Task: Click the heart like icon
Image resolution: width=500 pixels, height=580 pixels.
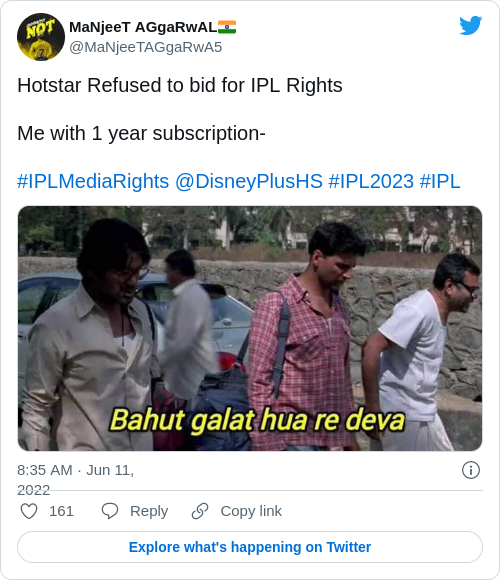Action: pyautogui.click(x=29, y=511)
